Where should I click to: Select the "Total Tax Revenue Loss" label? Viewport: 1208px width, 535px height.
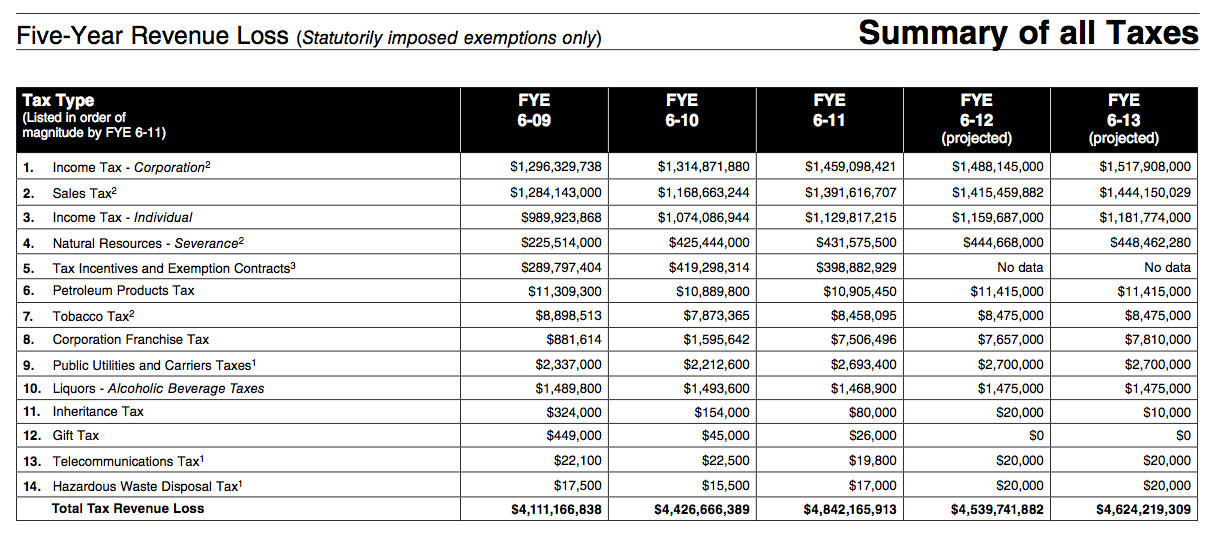tap(128, 509)
